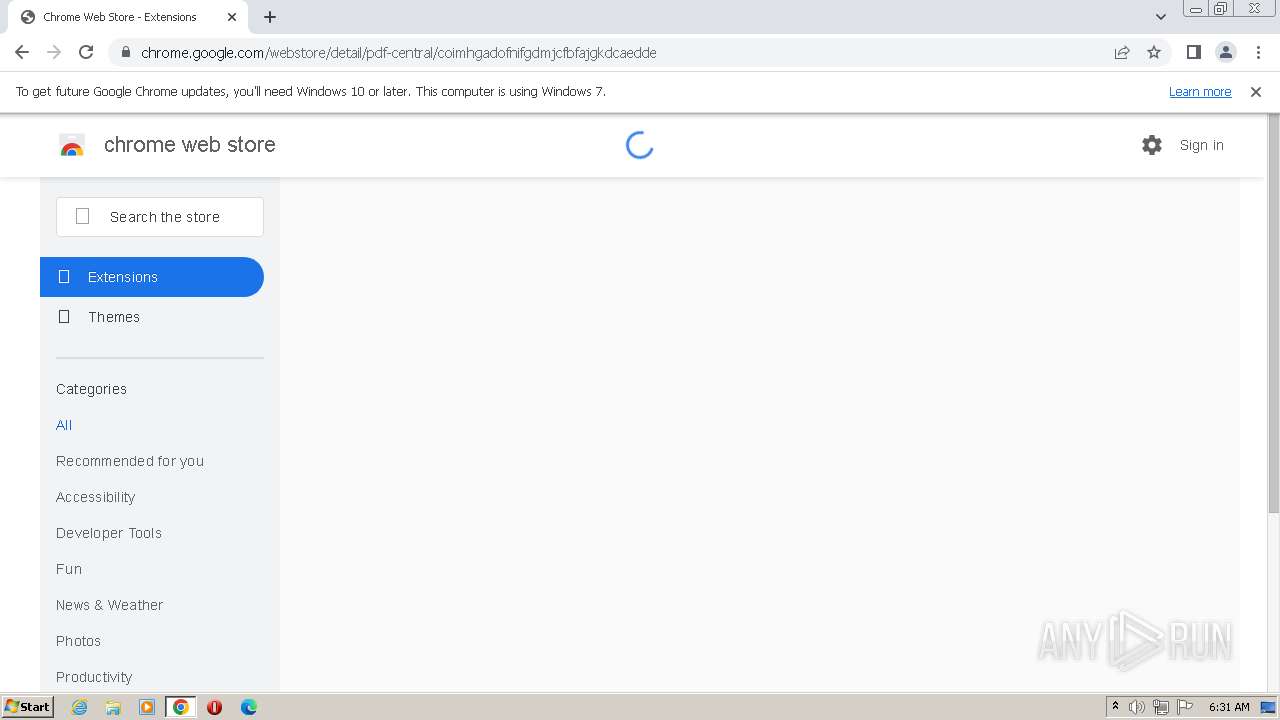Choose the Accessibility category
Image resolution: width=1280 pixels, height=720 pixels.
pos(95,497)
